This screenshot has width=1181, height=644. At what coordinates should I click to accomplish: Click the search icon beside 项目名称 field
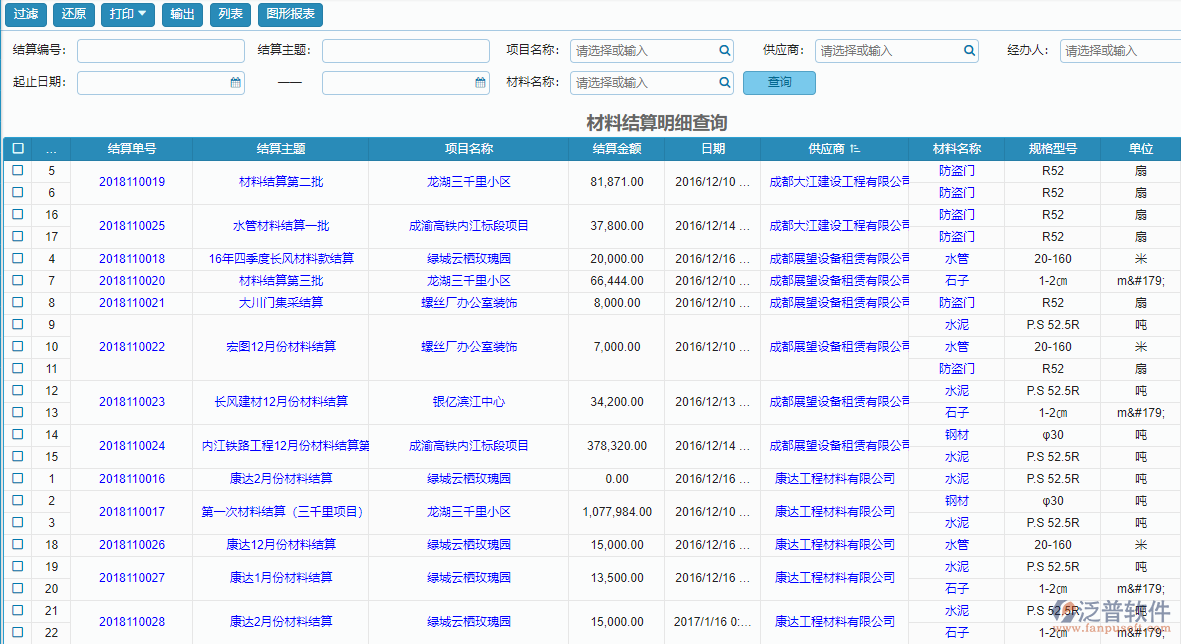coord(724,48)
